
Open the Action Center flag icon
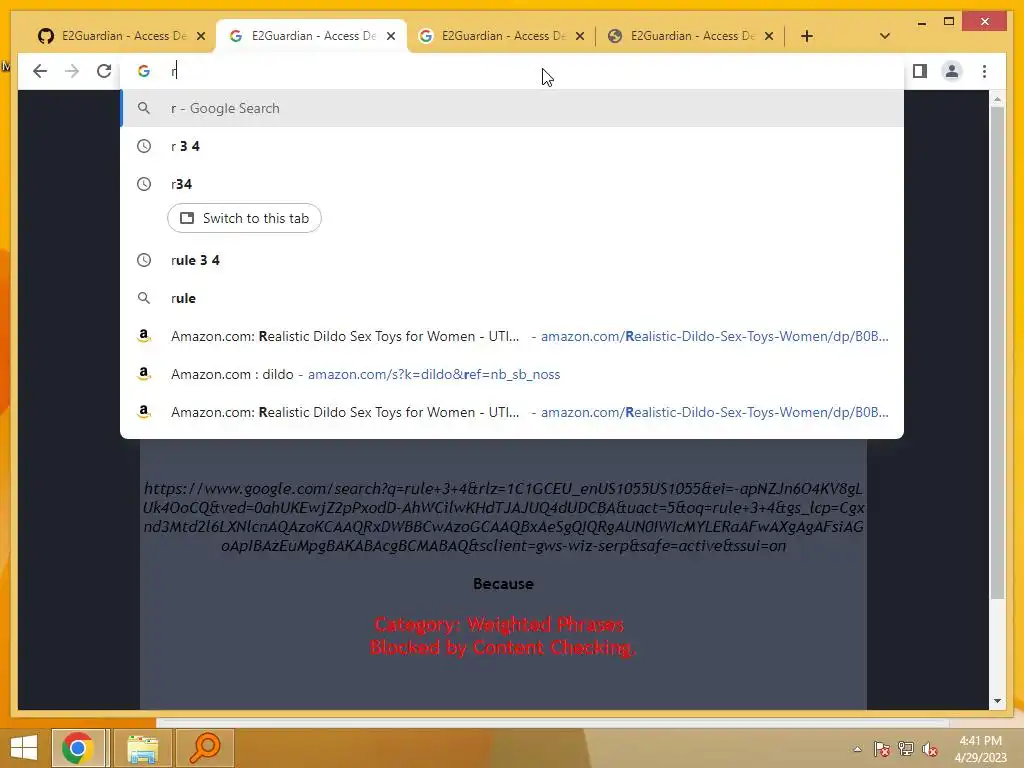[882, 749]
